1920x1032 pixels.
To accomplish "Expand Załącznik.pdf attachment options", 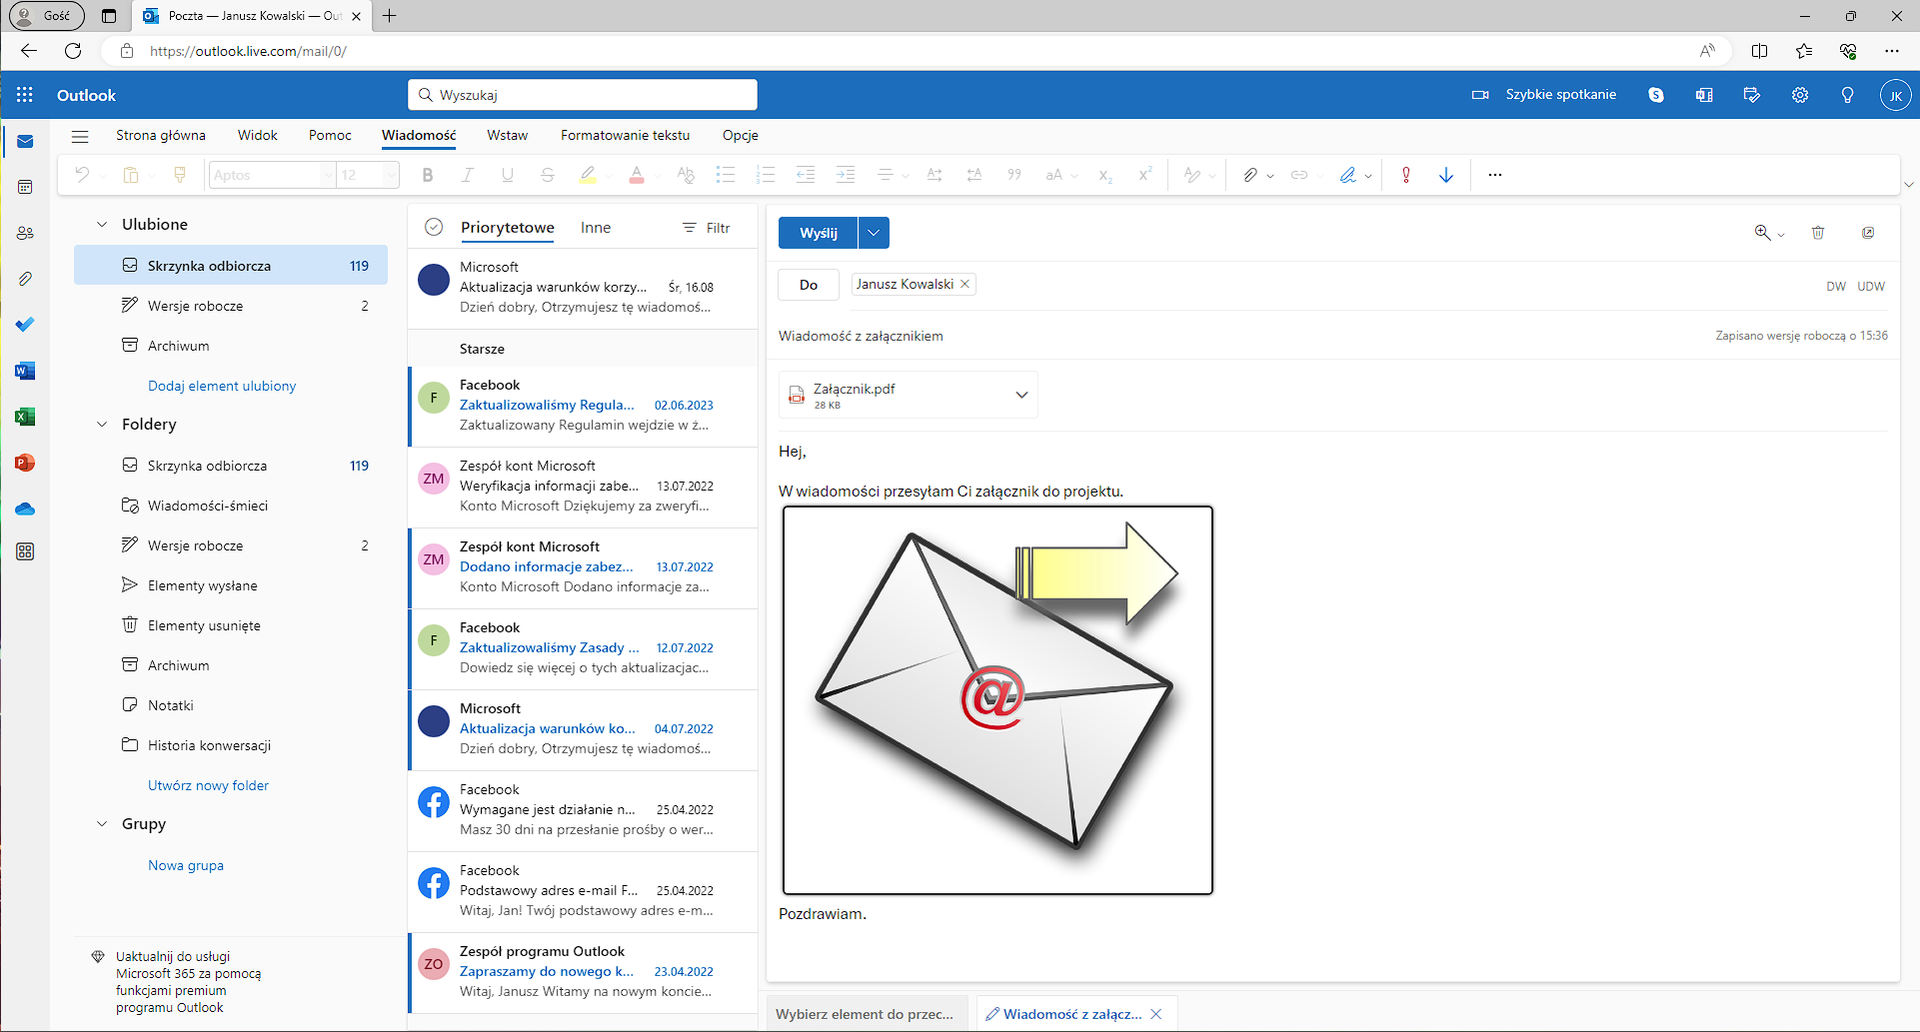I will pos(1022,395).
